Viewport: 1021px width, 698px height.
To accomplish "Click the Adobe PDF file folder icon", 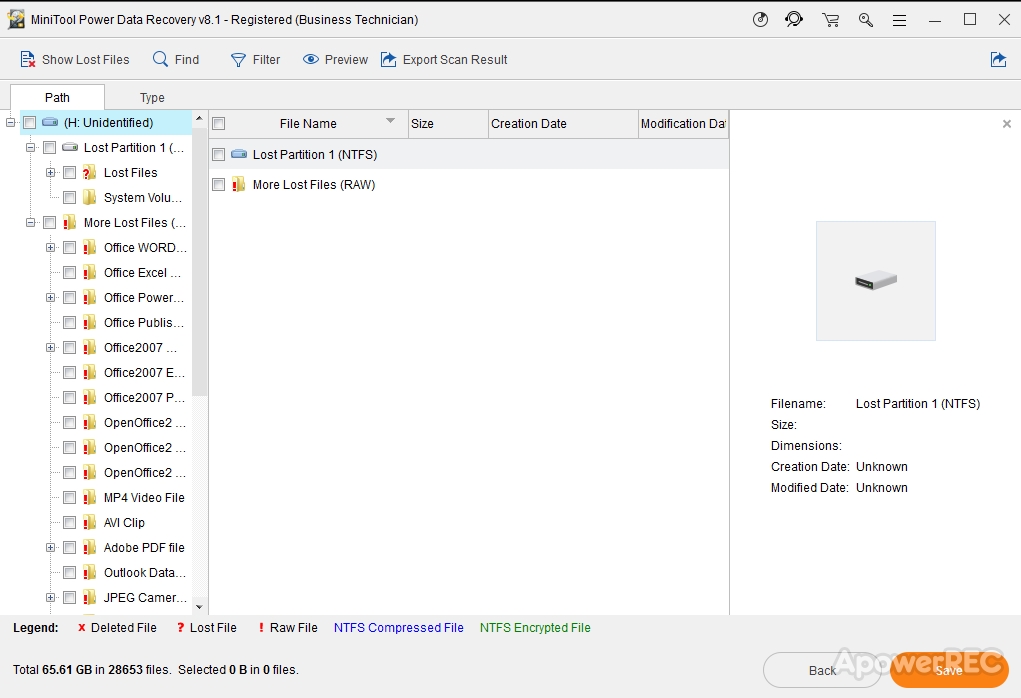I will tap(89, 548).
